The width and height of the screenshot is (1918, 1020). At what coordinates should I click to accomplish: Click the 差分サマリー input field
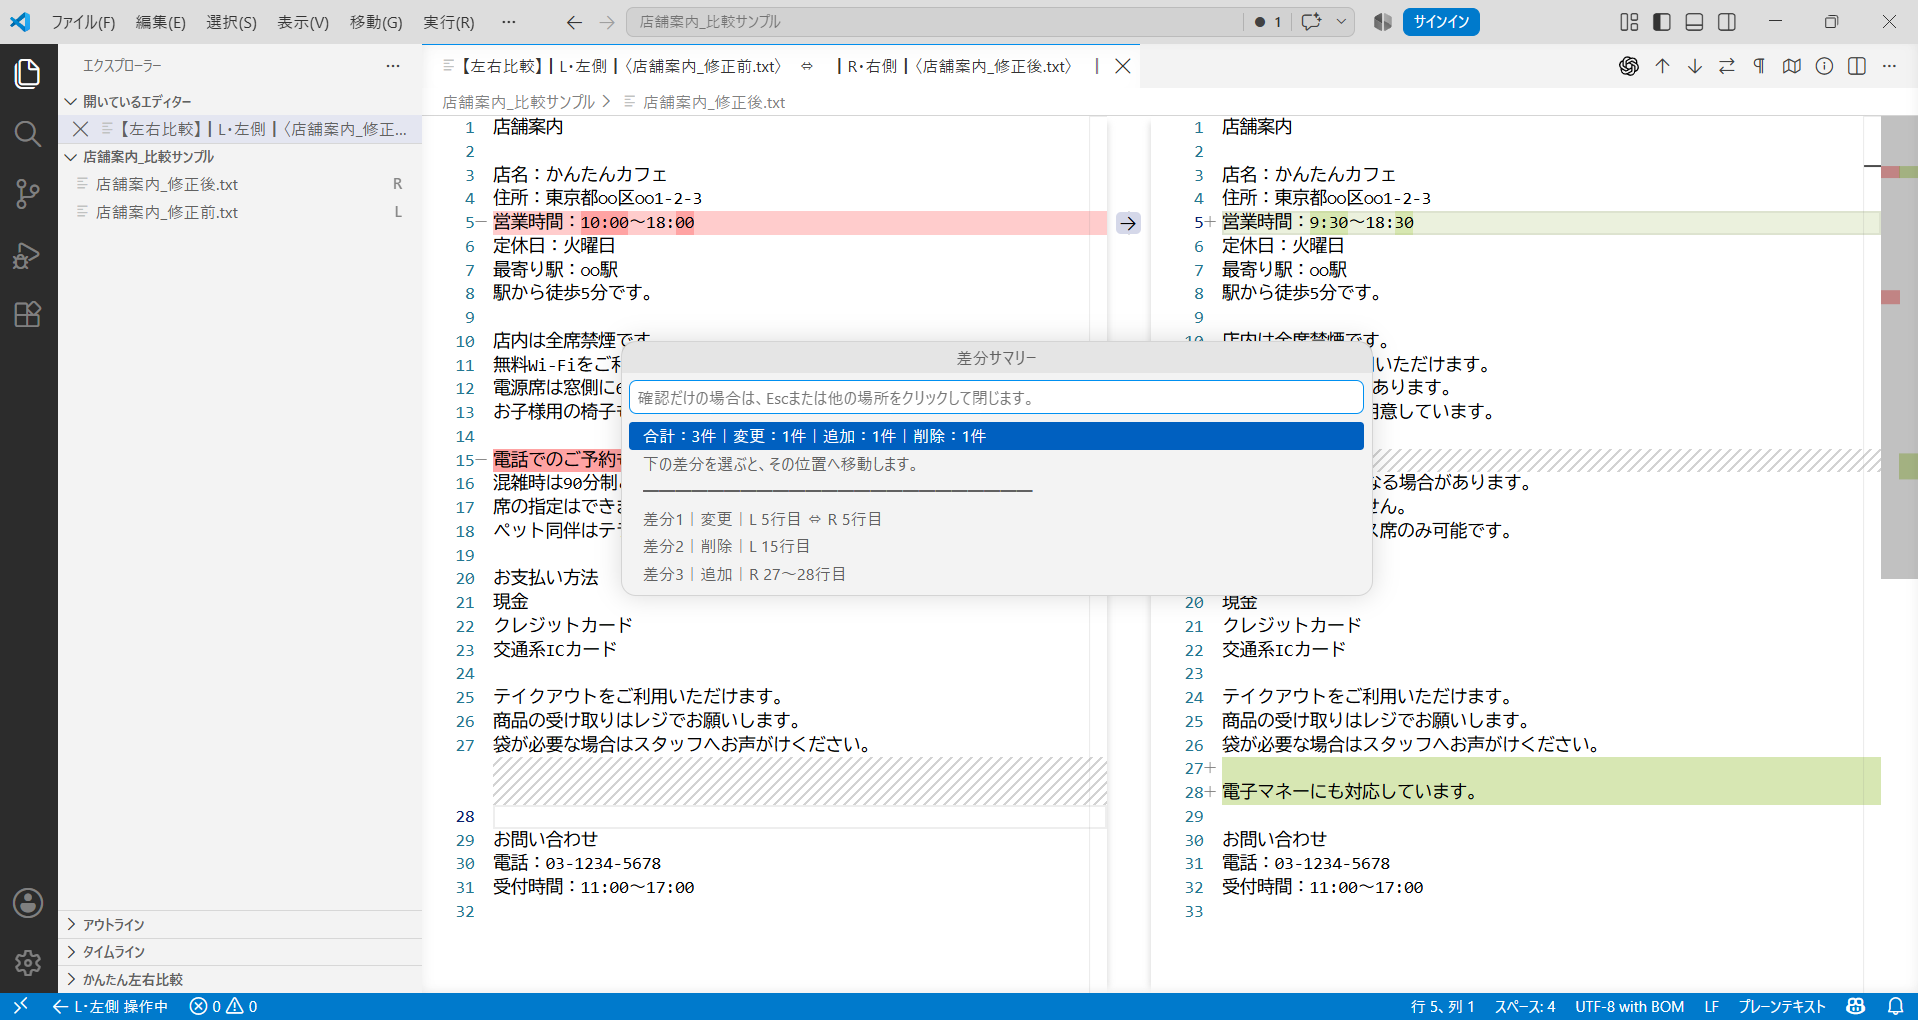click(996, 397)
